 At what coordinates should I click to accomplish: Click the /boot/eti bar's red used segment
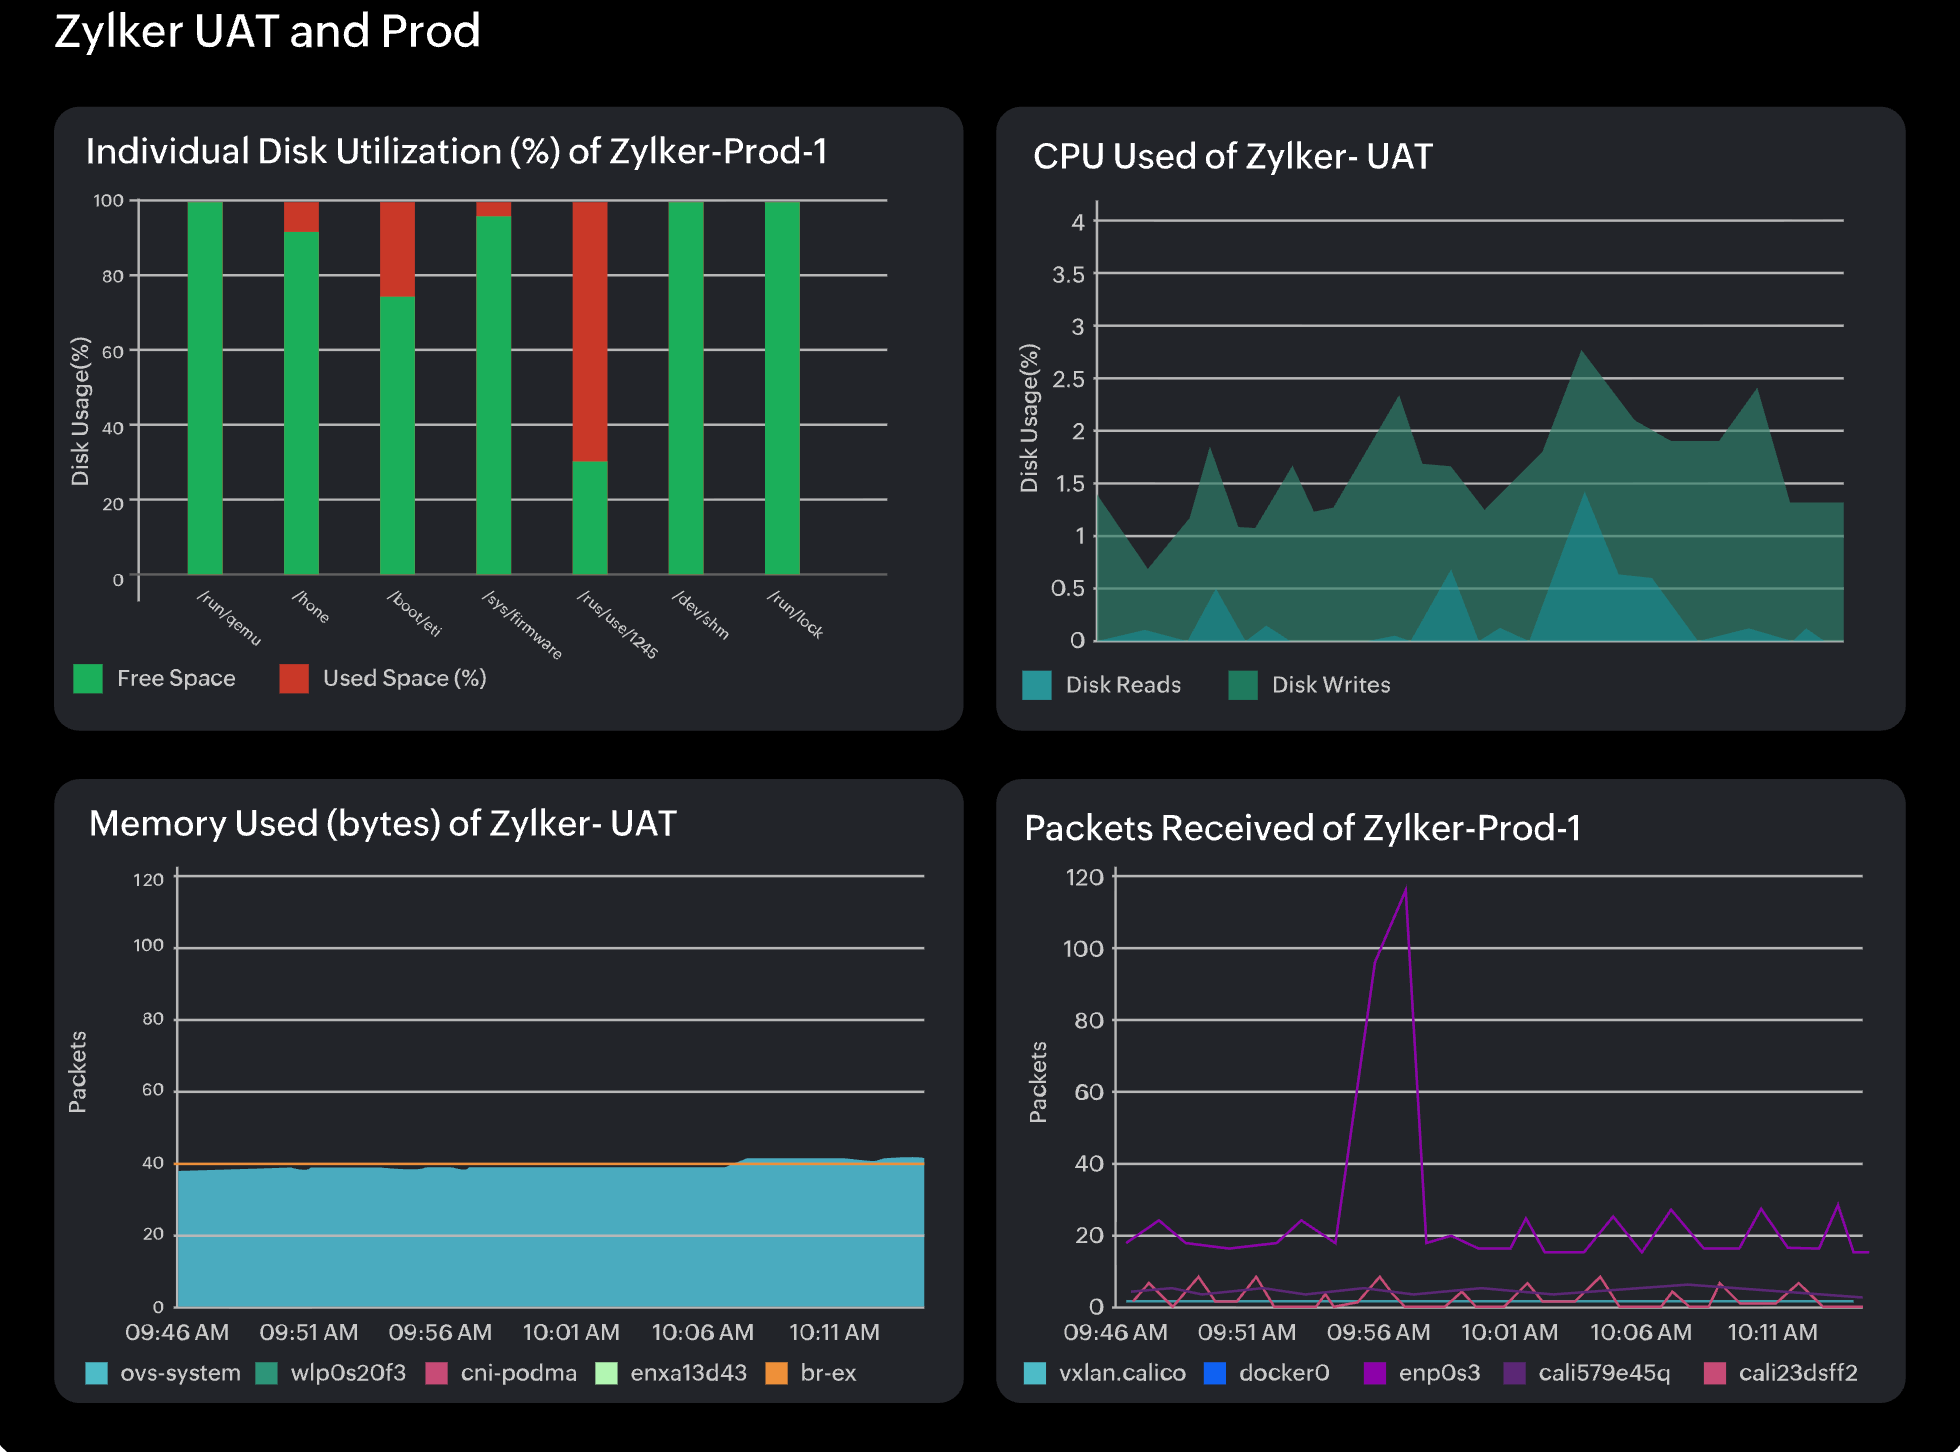pos(397,249)
